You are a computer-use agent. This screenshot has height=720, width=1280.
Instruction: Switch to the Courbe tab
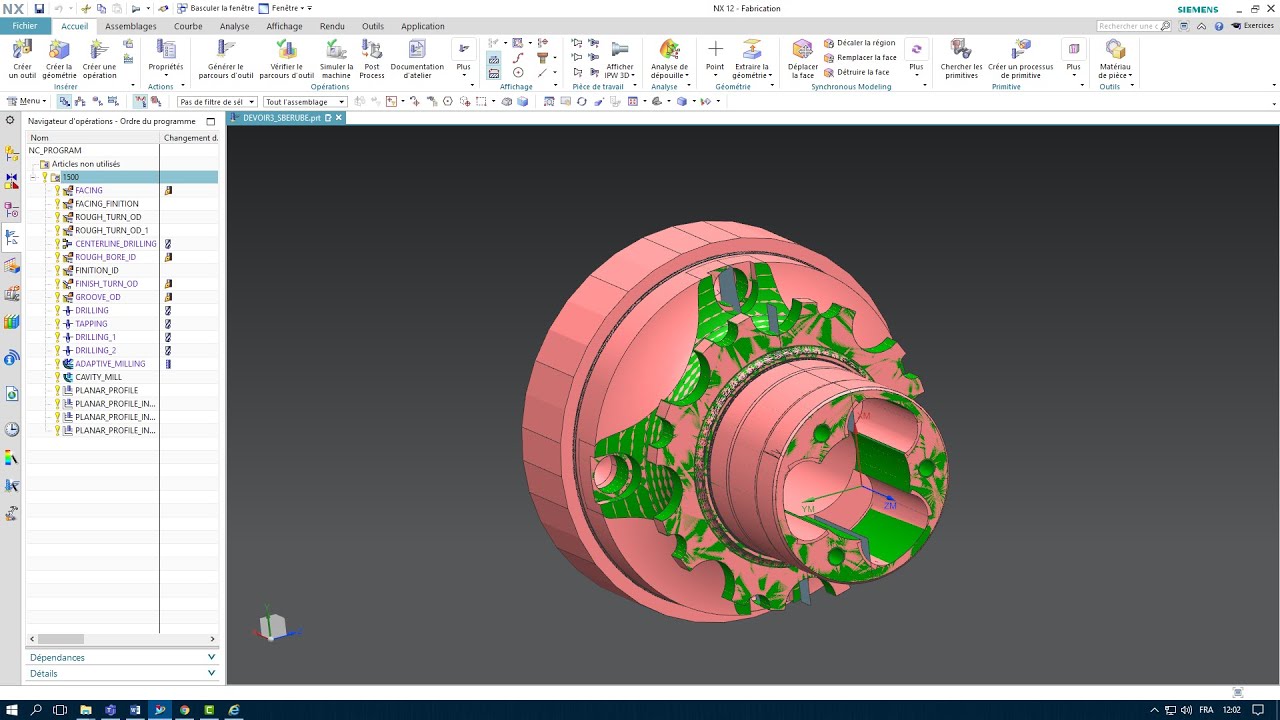coord(188,26)
